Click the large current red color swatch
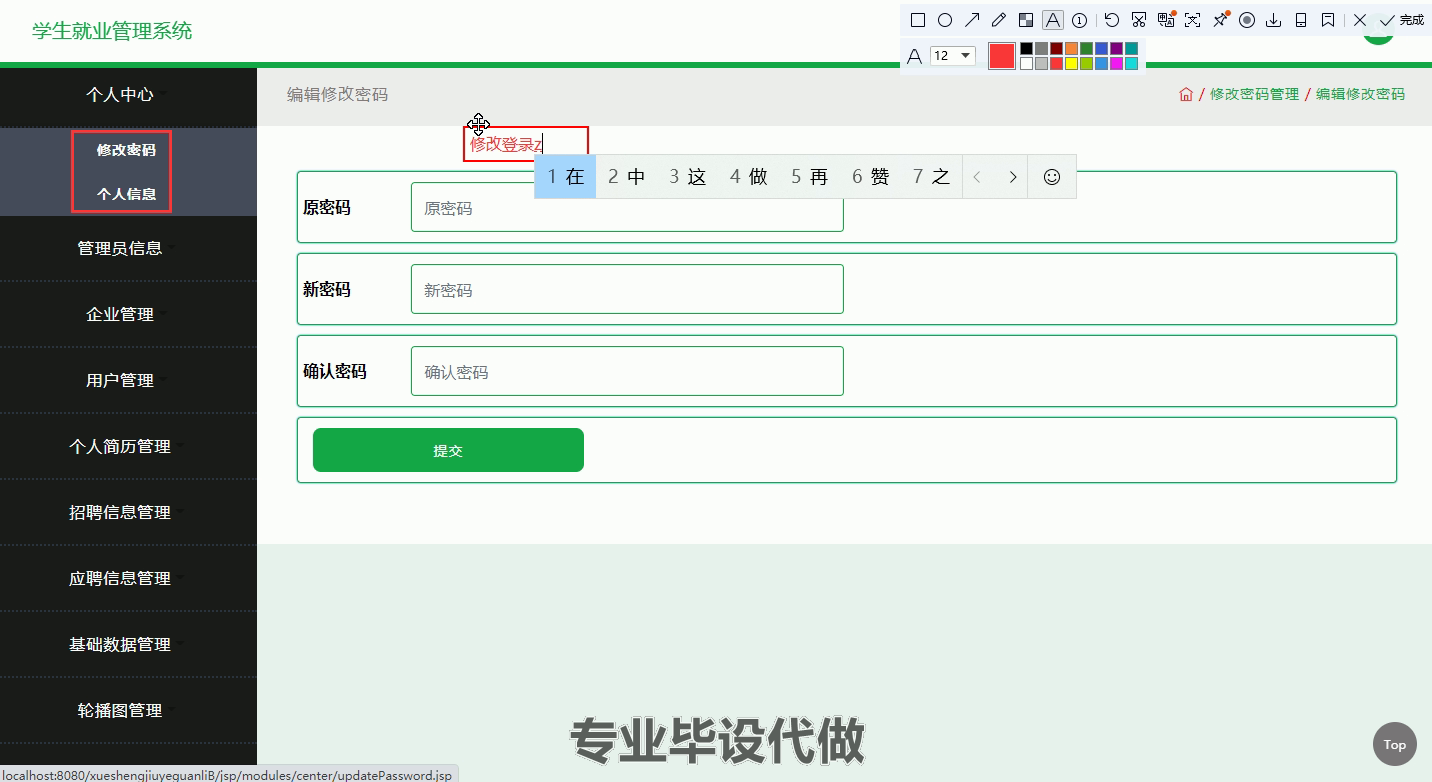This screenshot has height=782, width=1432. tap(1002, 56)
